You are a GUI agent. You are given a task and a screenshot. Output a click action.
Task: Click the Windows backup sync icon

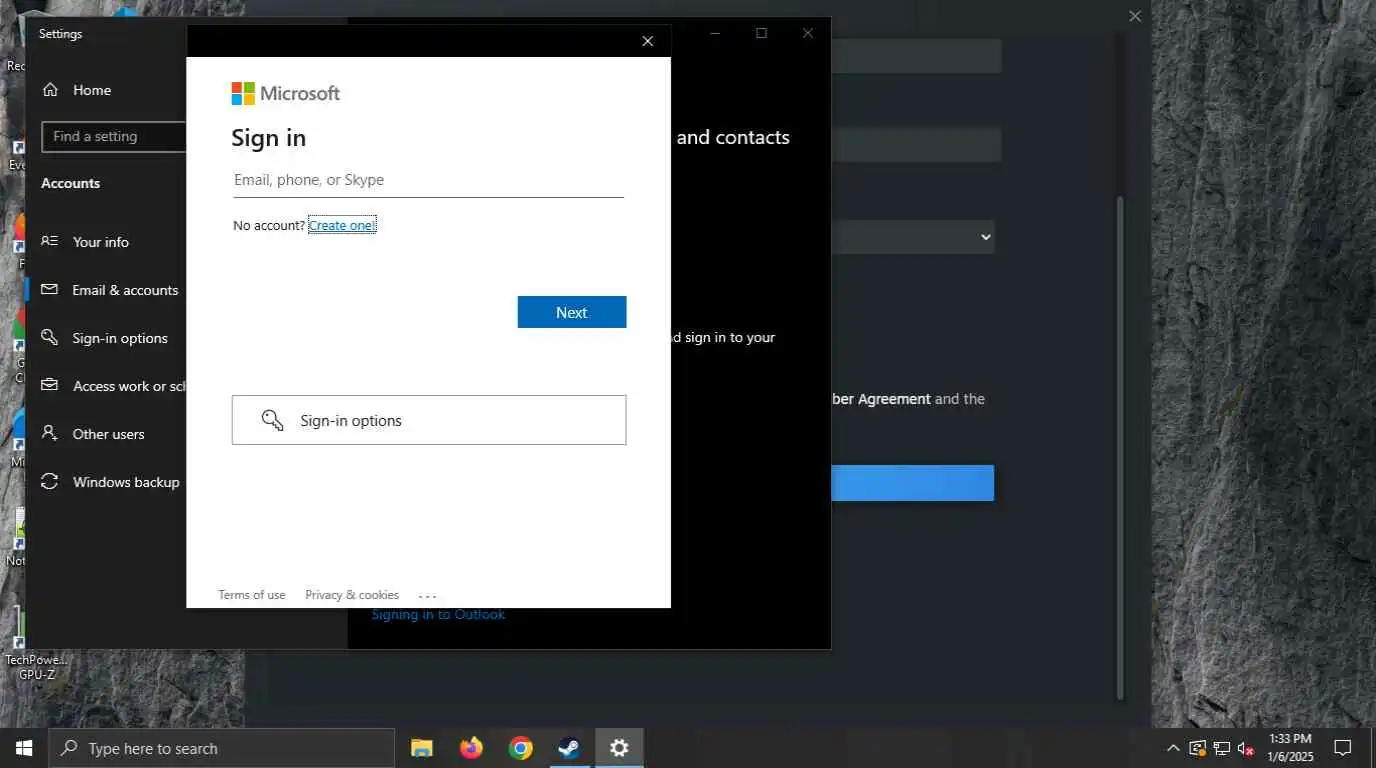coord(50,482)
